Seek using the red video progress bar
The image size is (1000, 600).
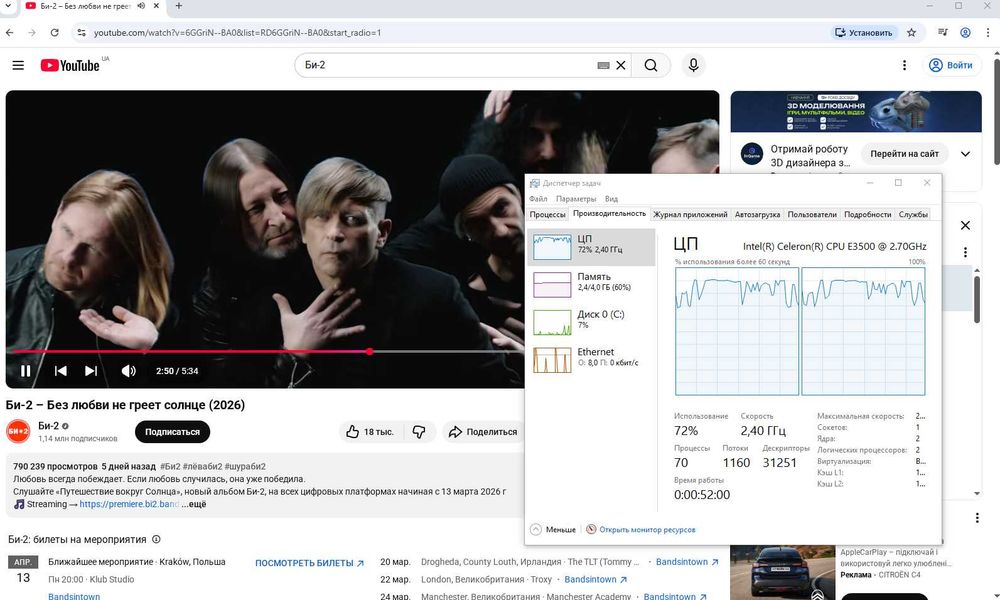(x=265, y=351)
